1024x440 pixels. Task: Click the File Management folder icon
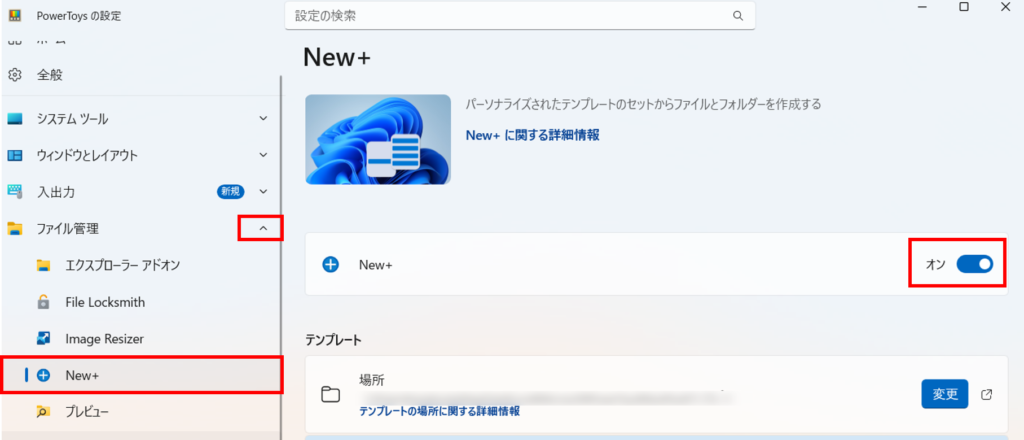[14, 228]
